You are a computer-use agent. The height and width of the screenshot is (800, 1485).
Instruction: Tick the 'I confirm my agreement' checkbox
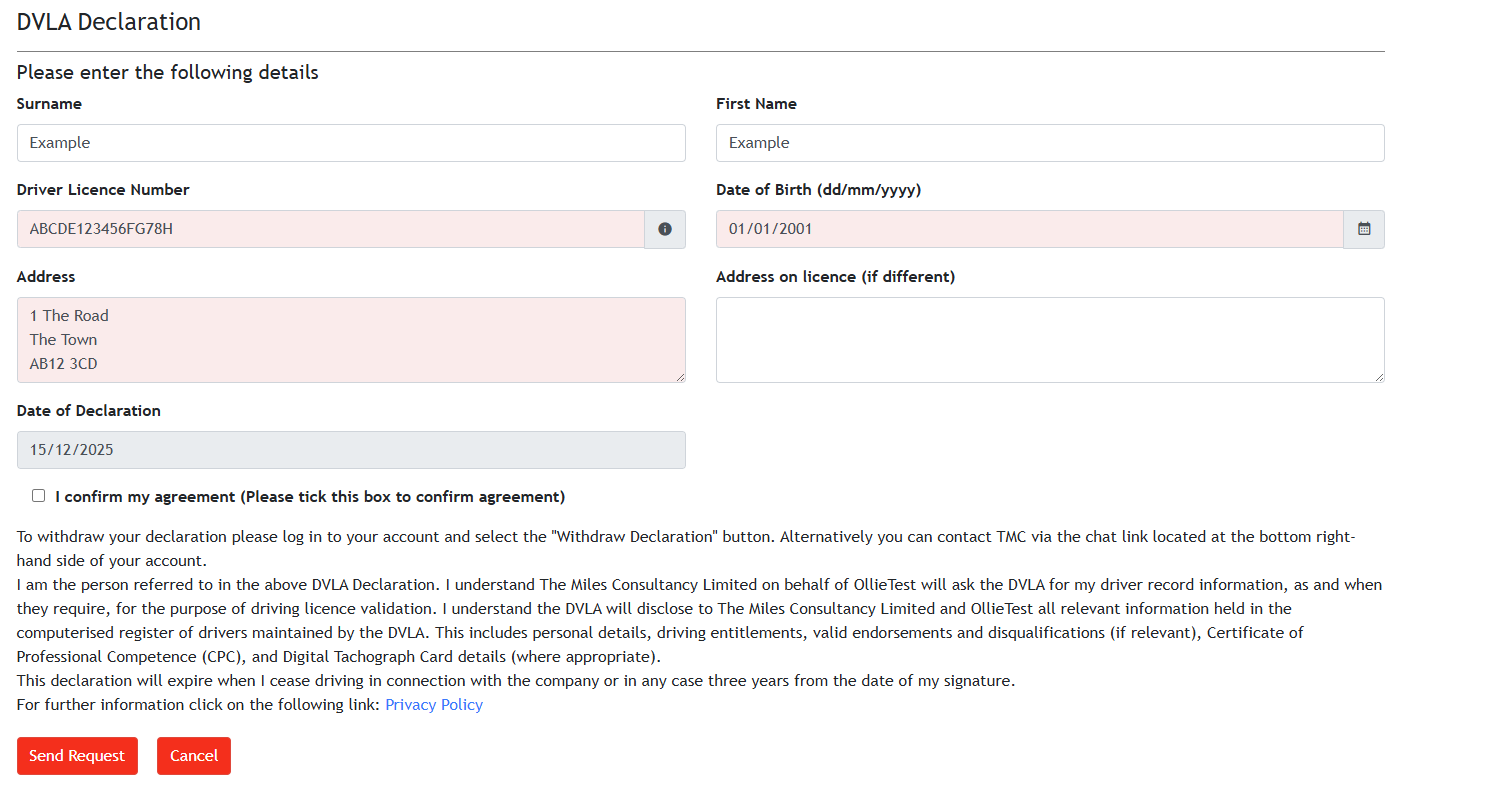point(39,496)
